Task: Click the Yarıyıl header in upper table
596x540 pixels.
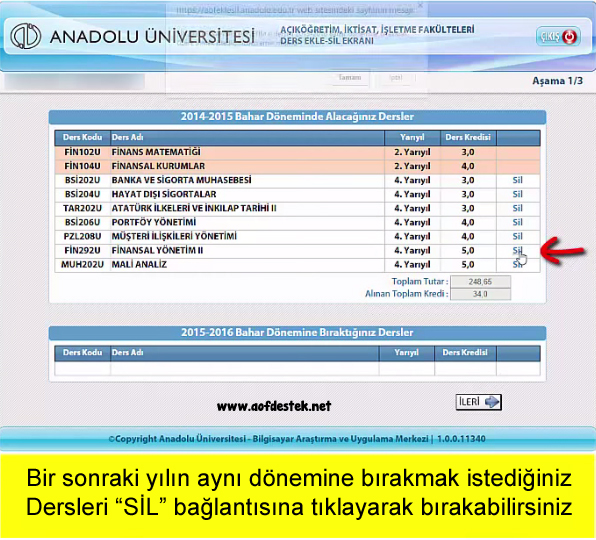Action: point(412,137)
